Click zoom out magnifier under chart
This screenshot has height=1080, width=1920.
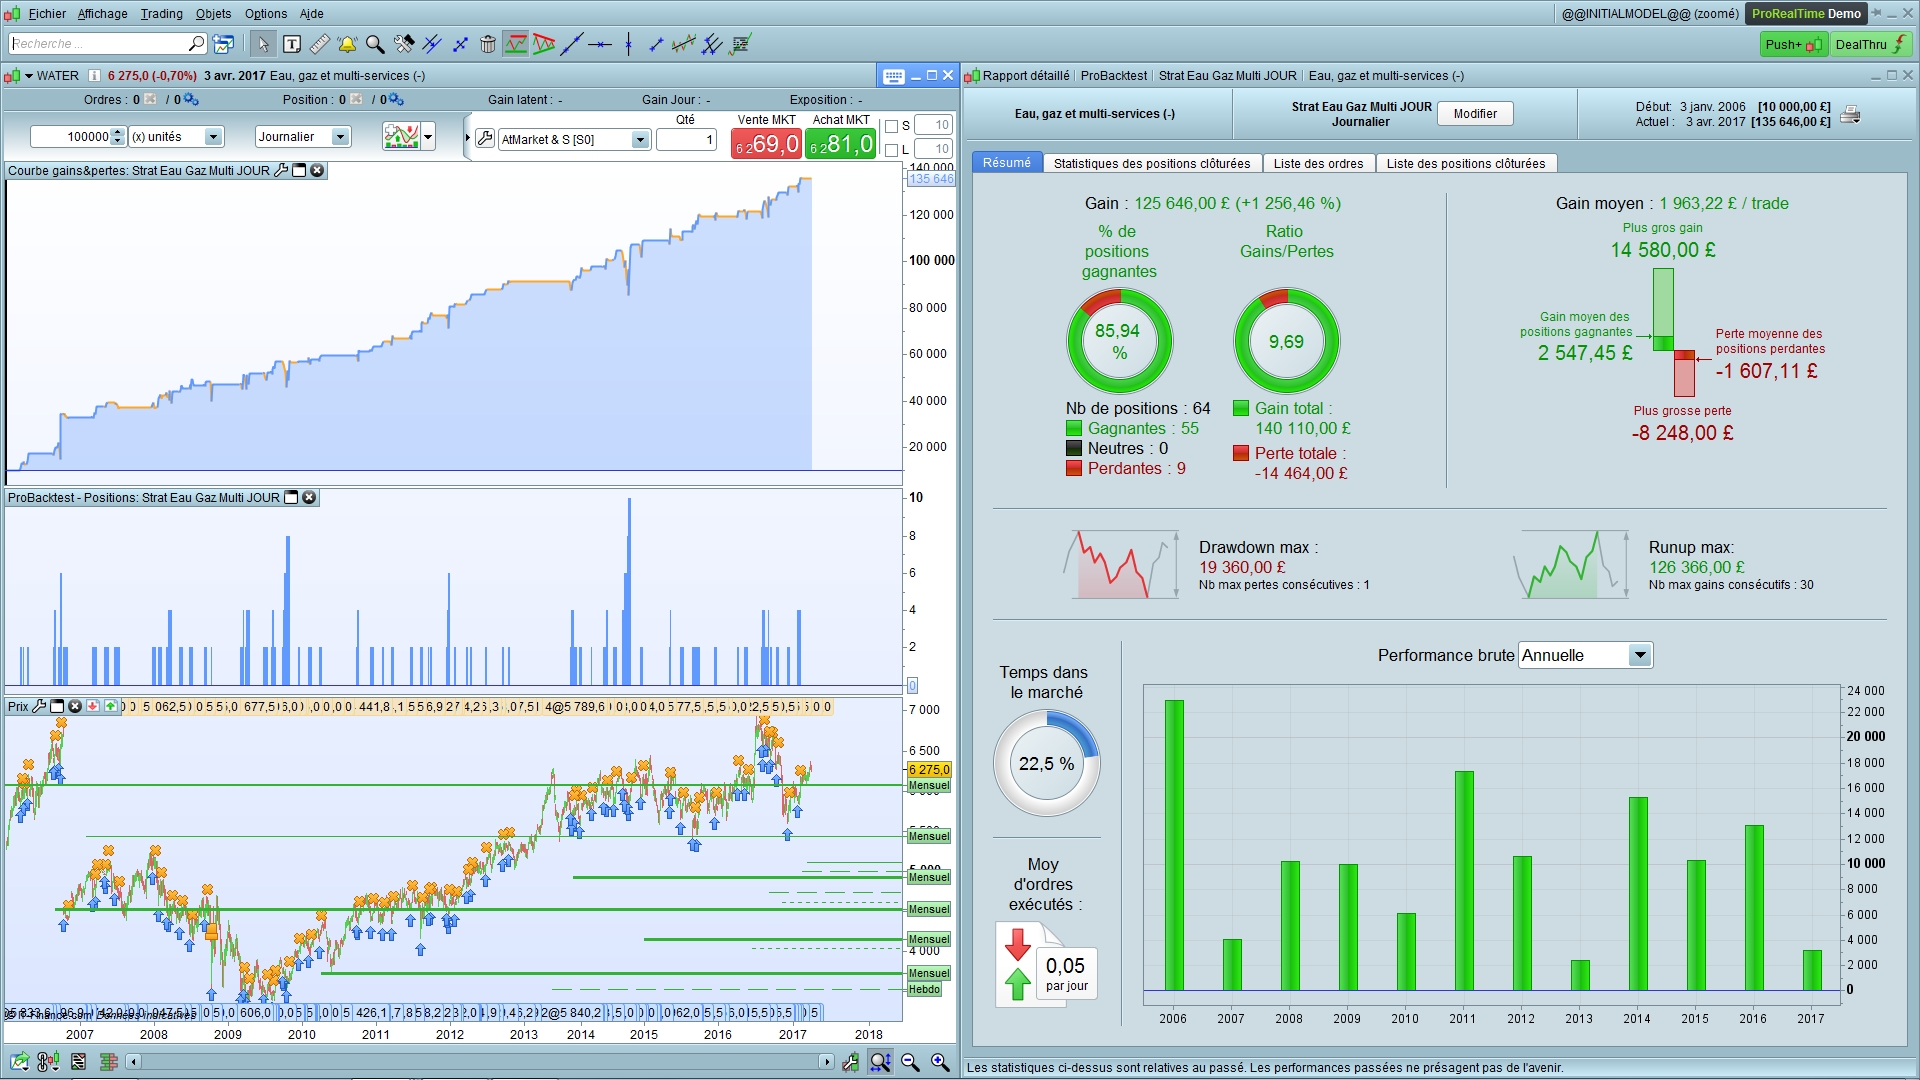(910, 1062)
